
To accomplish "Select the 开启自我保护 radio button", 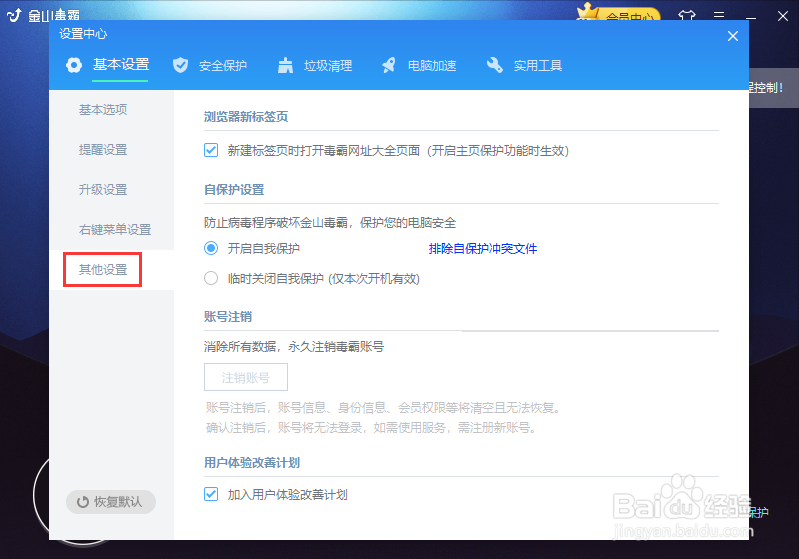I will 211,248.
